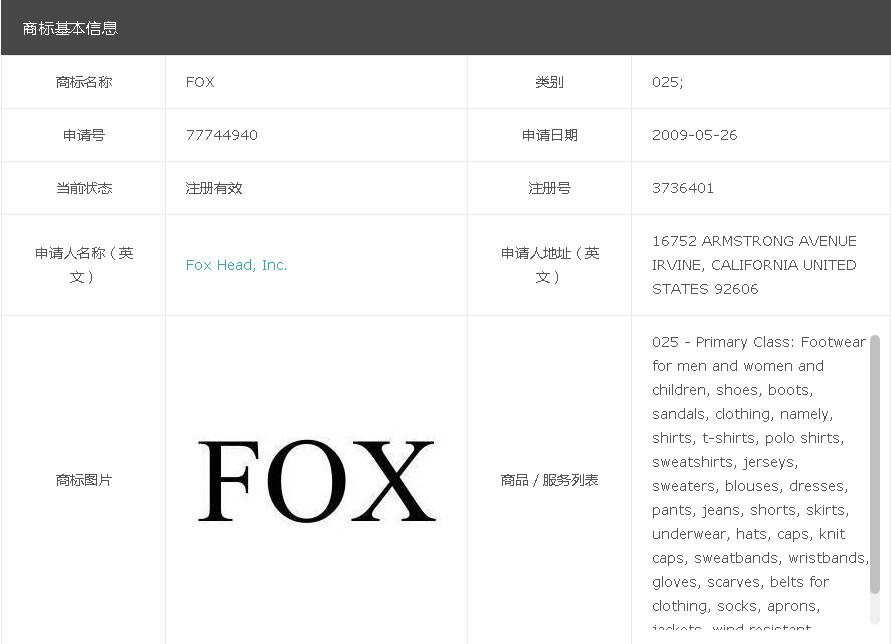Image resolution: width=891 pixels, height=644 pixels.
Task: Click the 商品 / 服务列表 label
Action: click(x=549, y=480)
